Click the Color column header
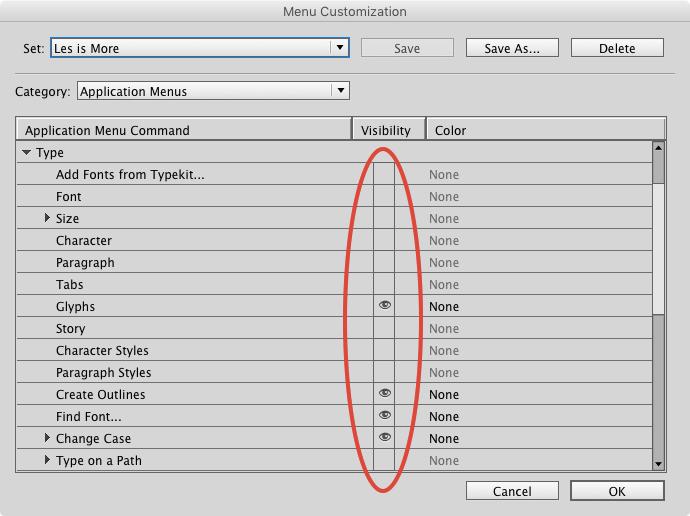 point(546,130)
